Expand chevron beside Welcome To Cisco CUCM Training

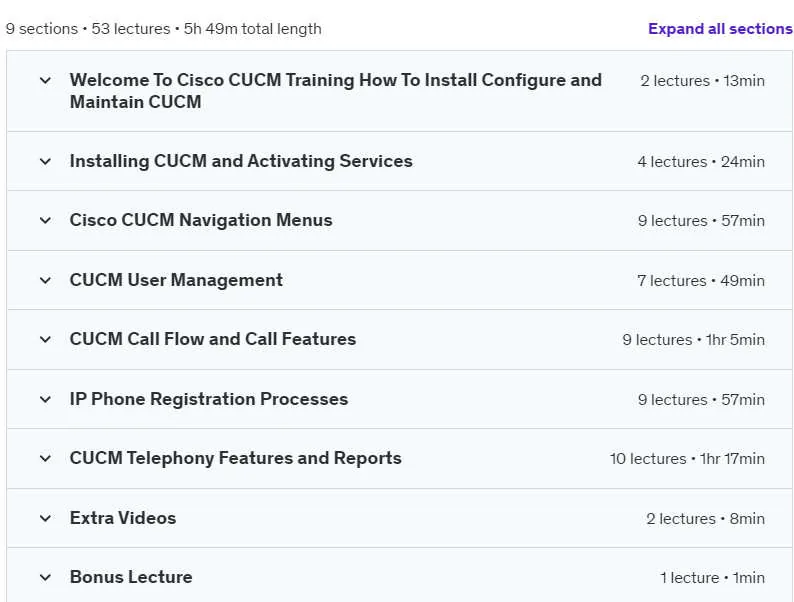click(45, 81)
